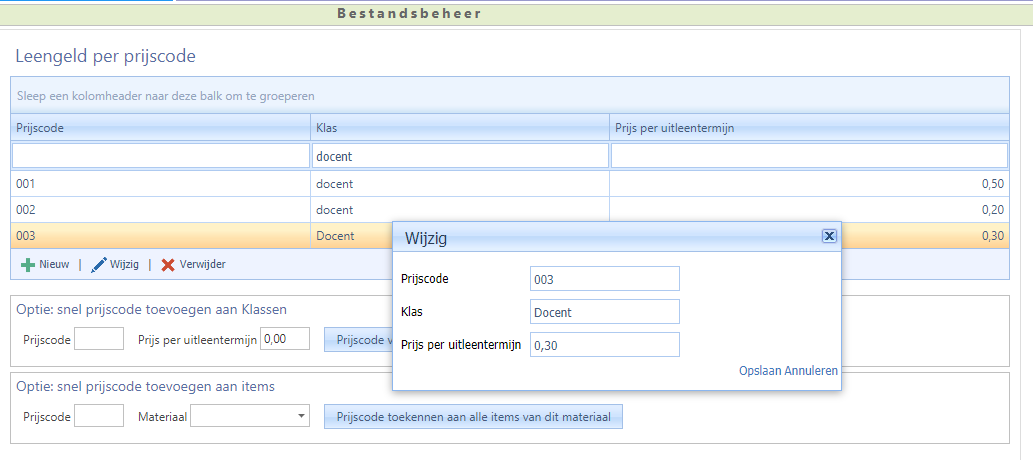Viewport: 1033px width, 460px height.
Task: Sort by the Klas column header
Action: (x=459, y=127)
